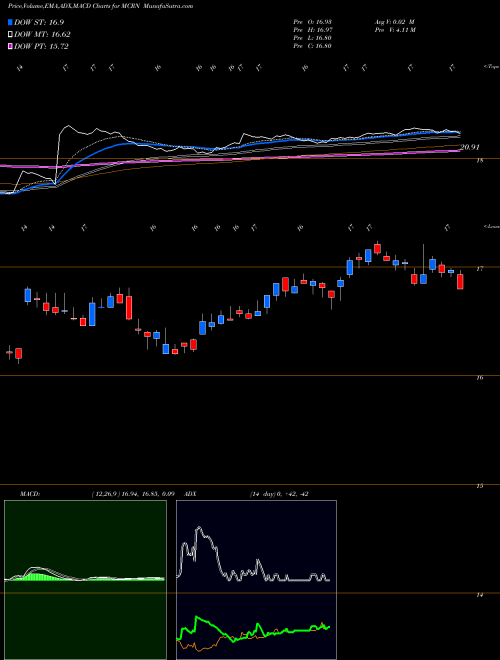
Task: Click the price axis label 16
Action: coord(480,378)
